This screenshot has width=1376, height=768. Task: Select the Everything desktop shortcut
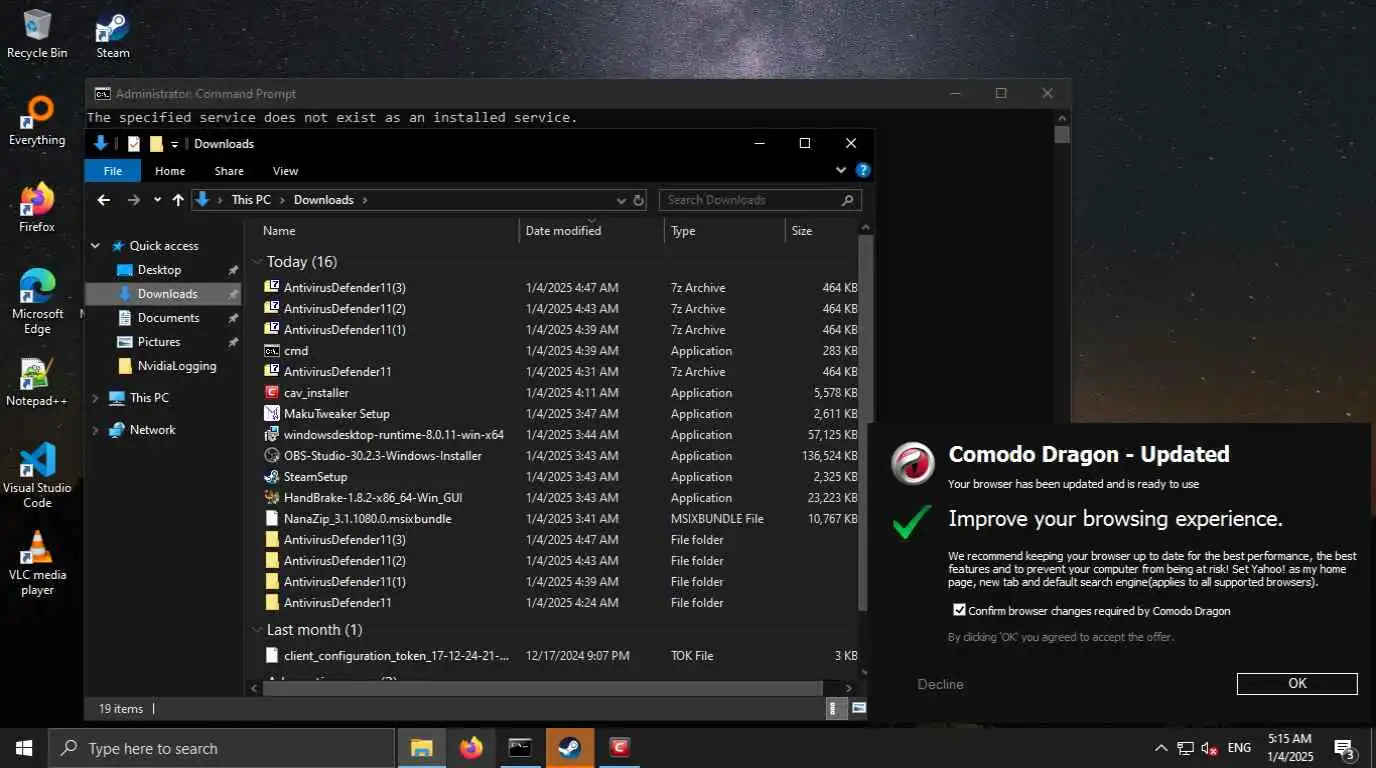tap(37, 121)
